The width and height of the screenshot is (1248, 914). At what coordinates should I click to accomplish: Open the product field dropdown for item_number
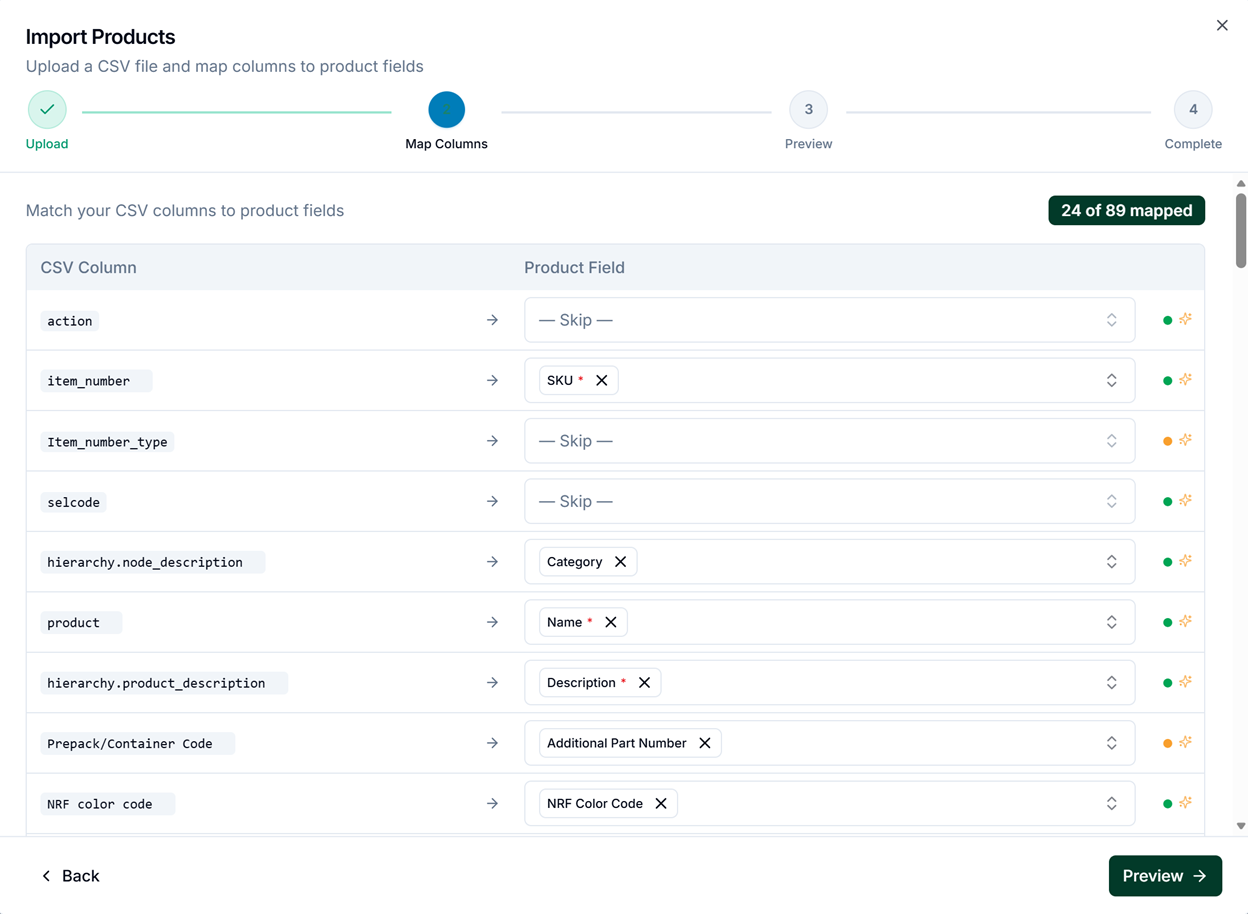(829, 380)
